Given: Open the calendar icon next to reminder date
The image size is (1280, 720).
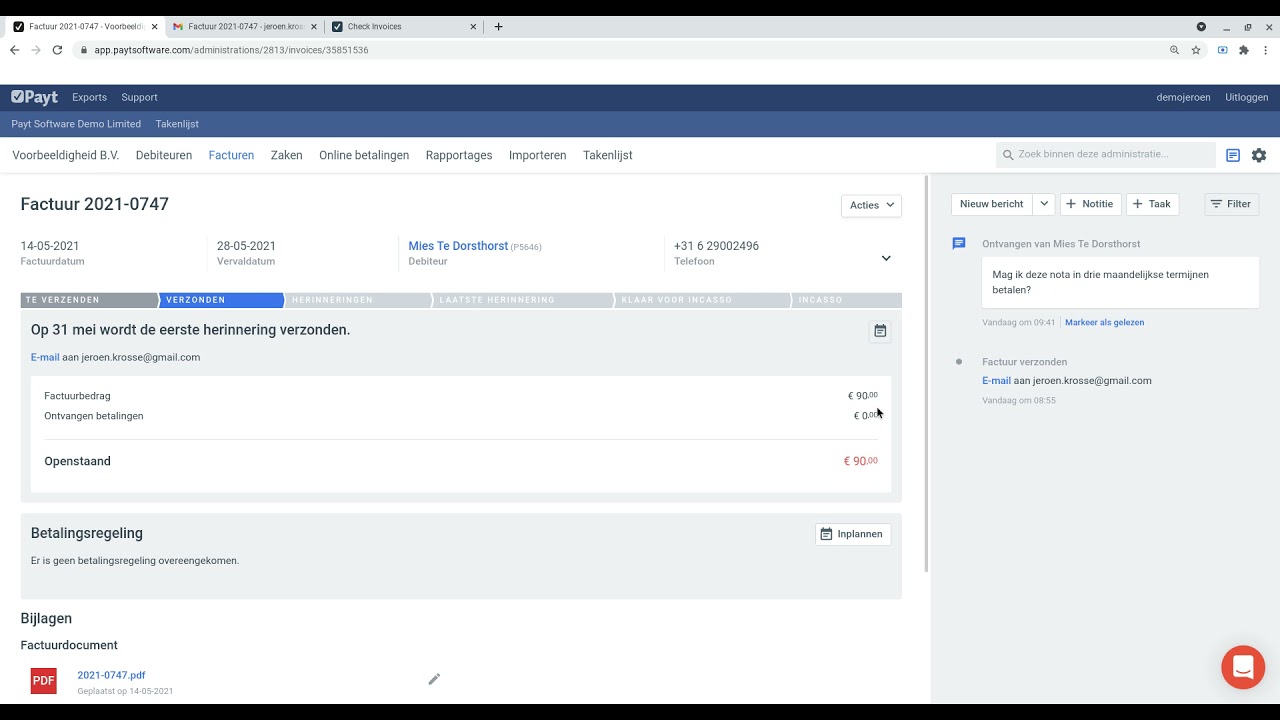Looking at the screenshot, I should click(x=880, y=331).
